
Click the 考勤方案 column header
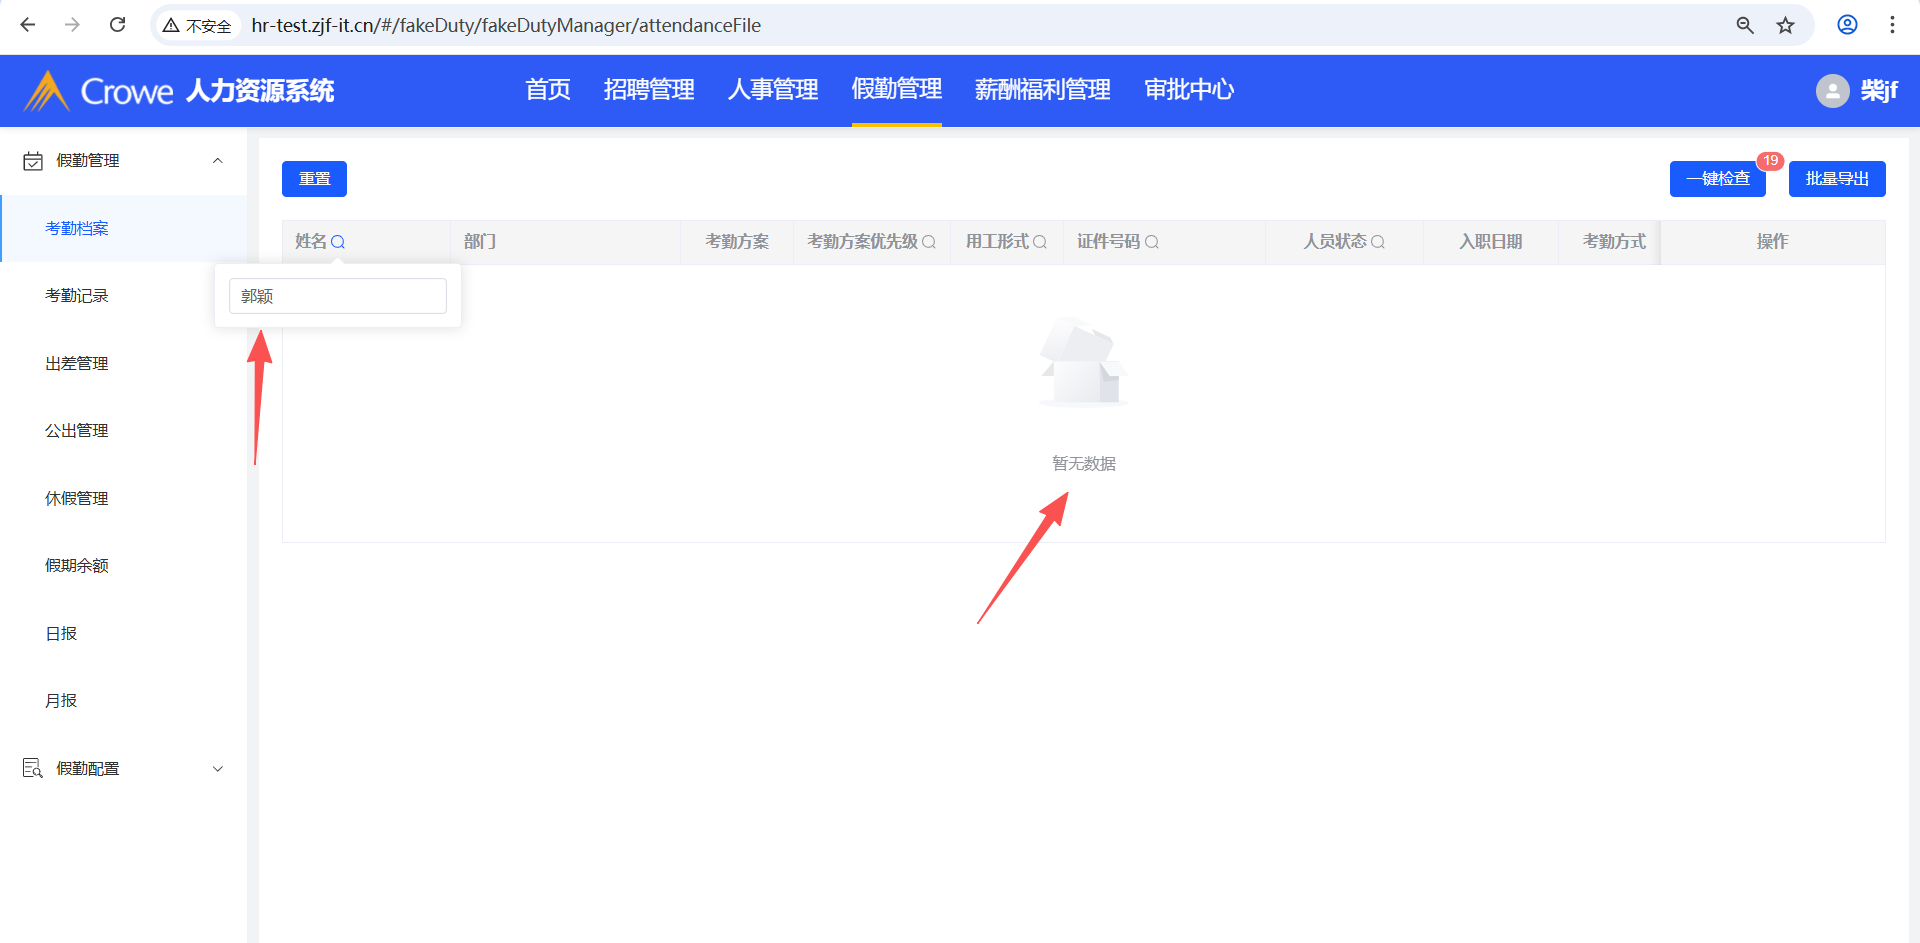[737, 242]
